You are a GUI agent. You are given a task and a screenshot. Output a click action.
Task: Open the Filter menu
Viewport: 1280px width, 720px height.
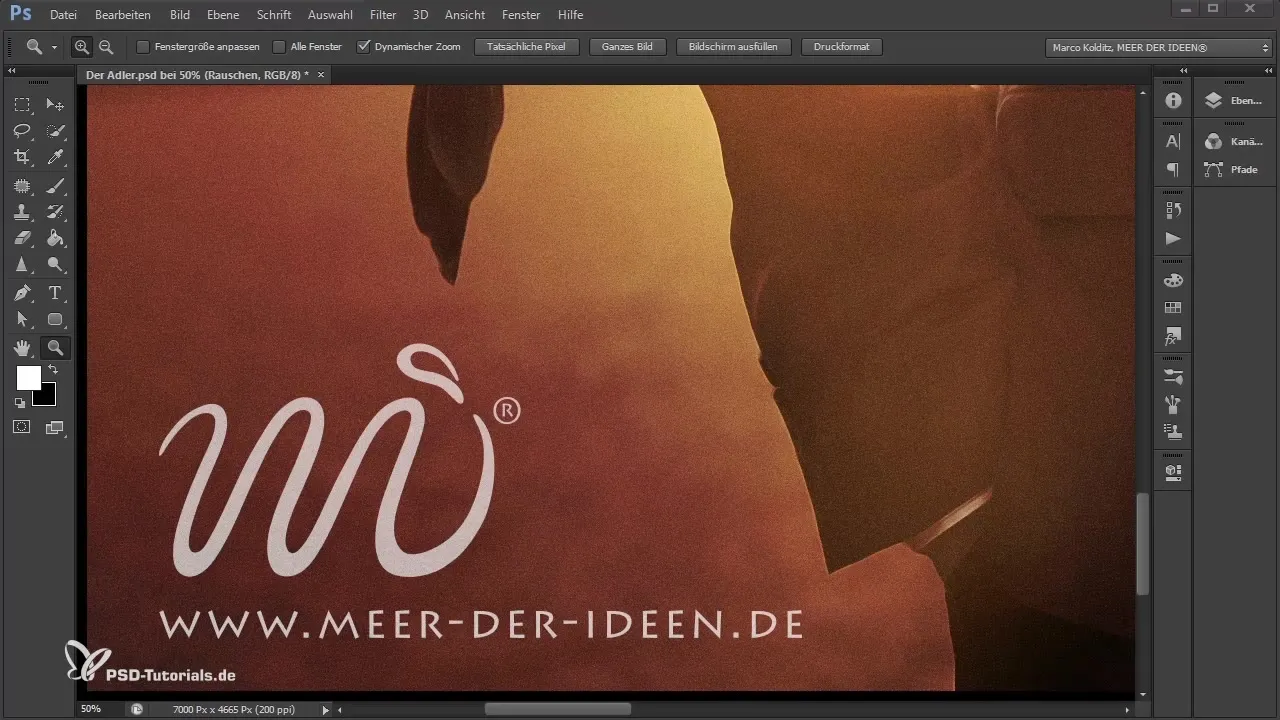(383, 15)
